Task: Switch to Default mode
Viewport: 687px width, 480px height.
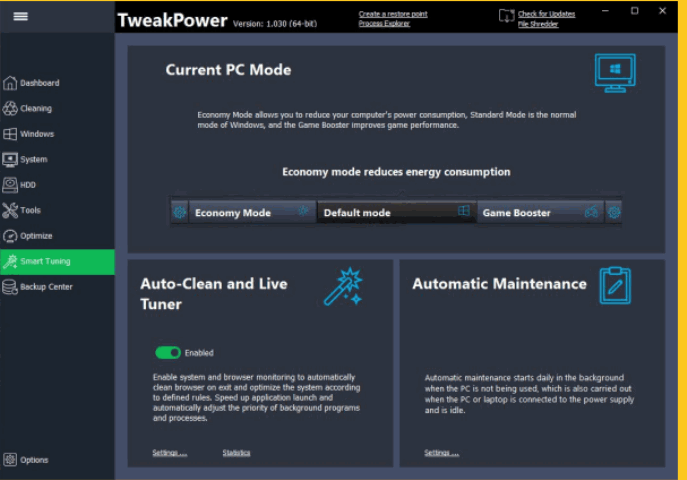Action: click(397, 212)
